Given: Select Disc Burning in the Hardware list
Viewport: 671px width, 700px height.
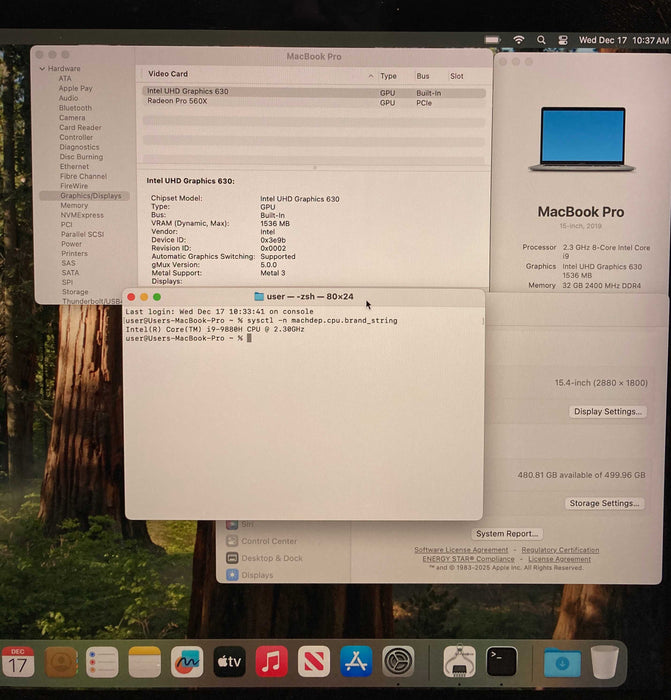Looking at the screenshot, I should 81,157.
